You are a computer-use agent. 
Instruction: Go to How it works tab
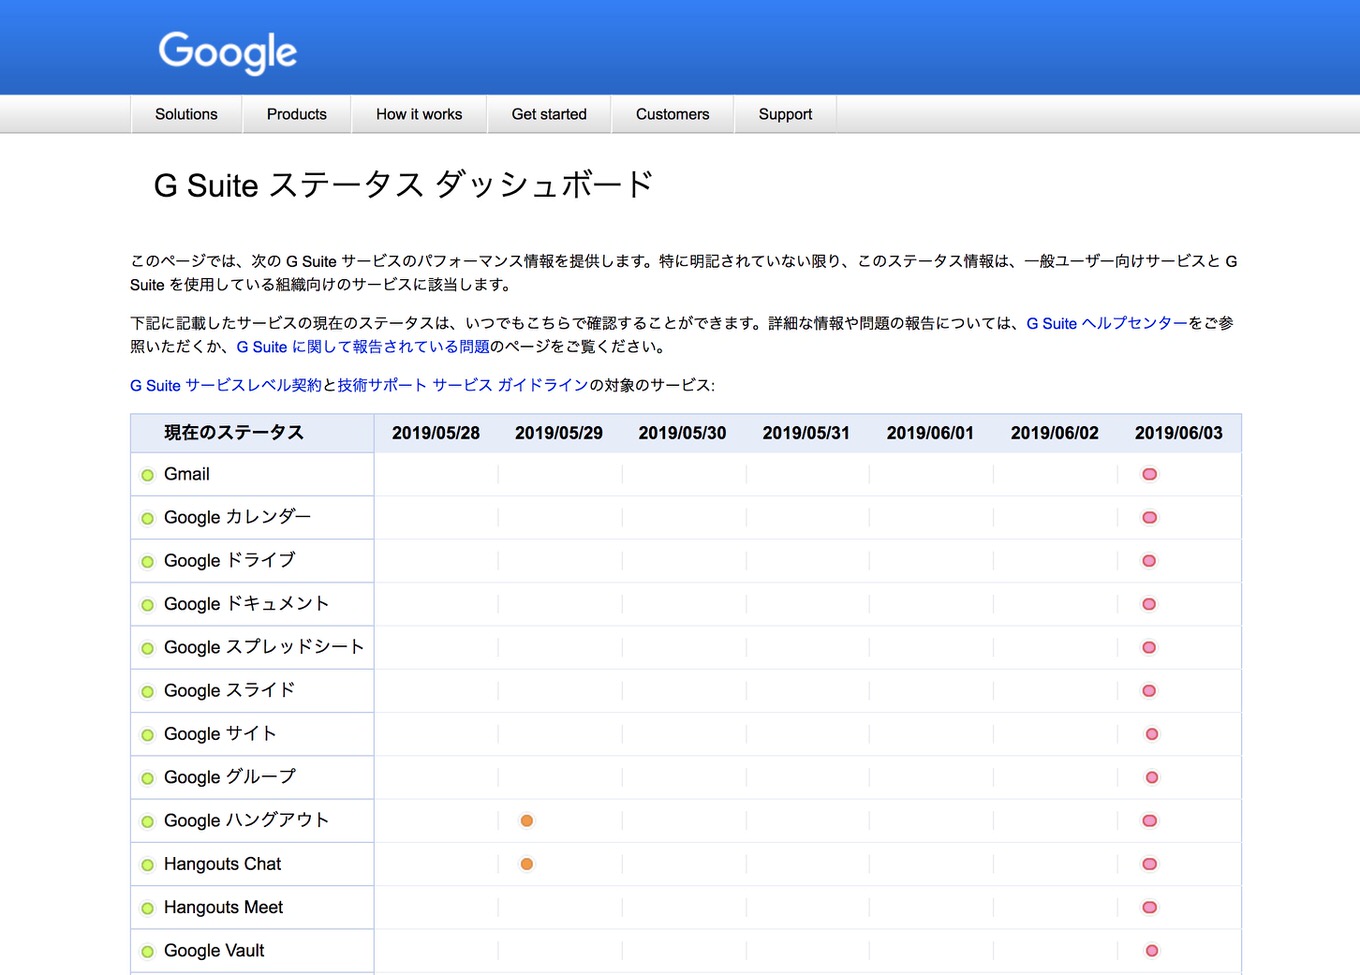coord(419,114)
